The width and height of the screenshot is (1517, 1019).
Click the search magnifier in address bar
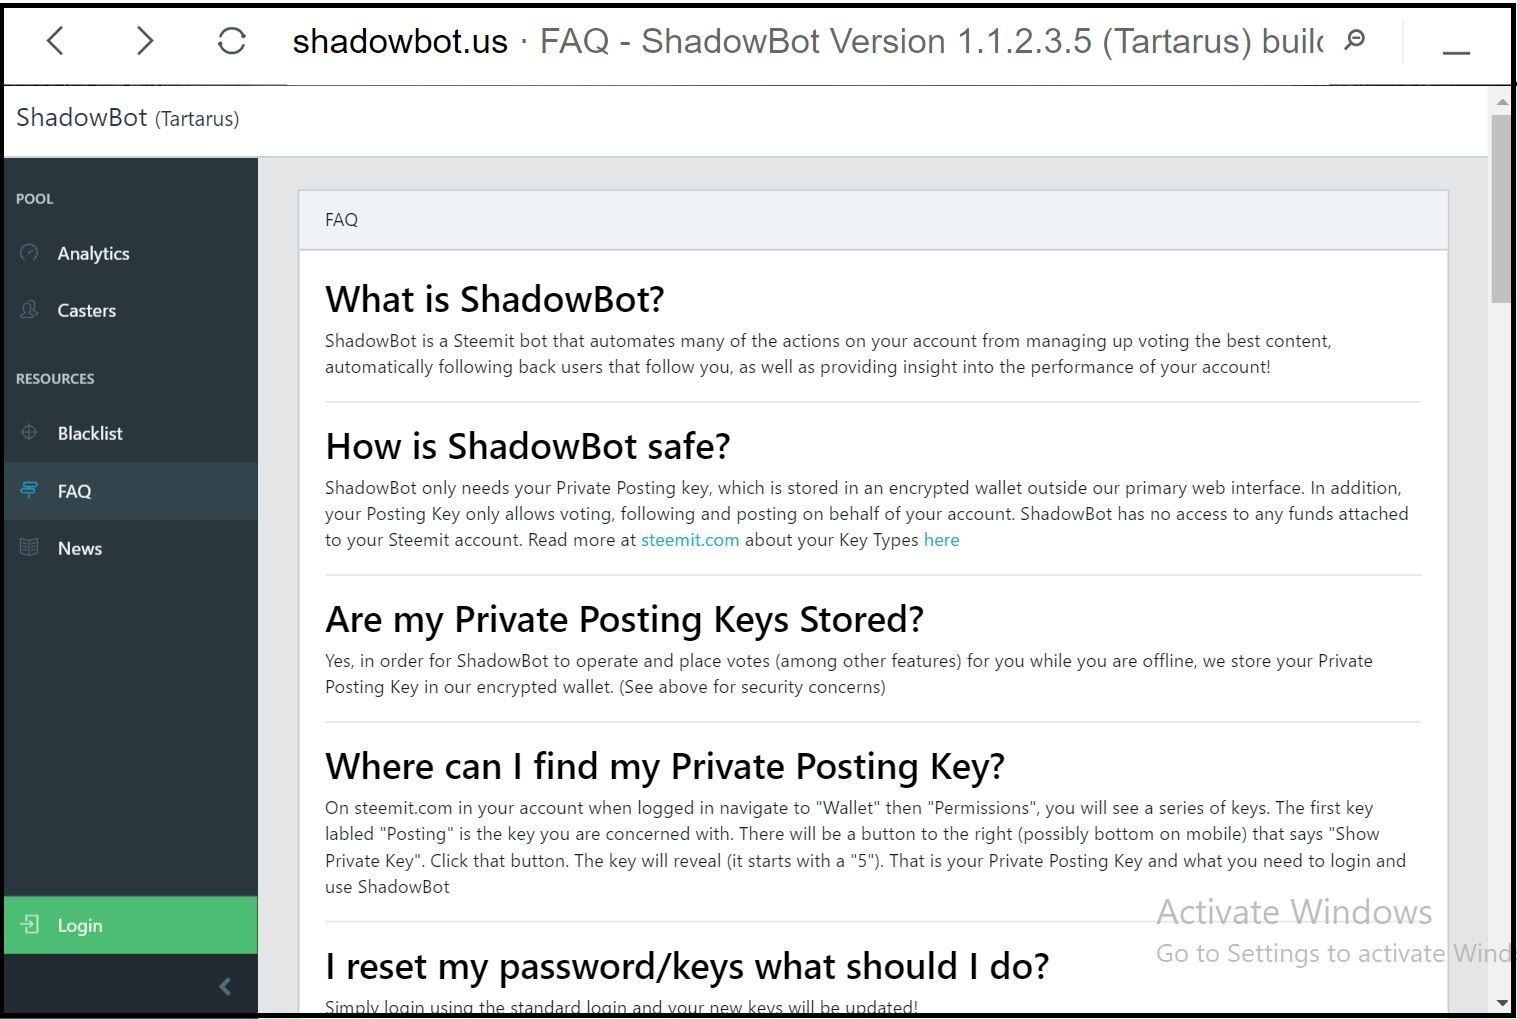click(1355, 41)
